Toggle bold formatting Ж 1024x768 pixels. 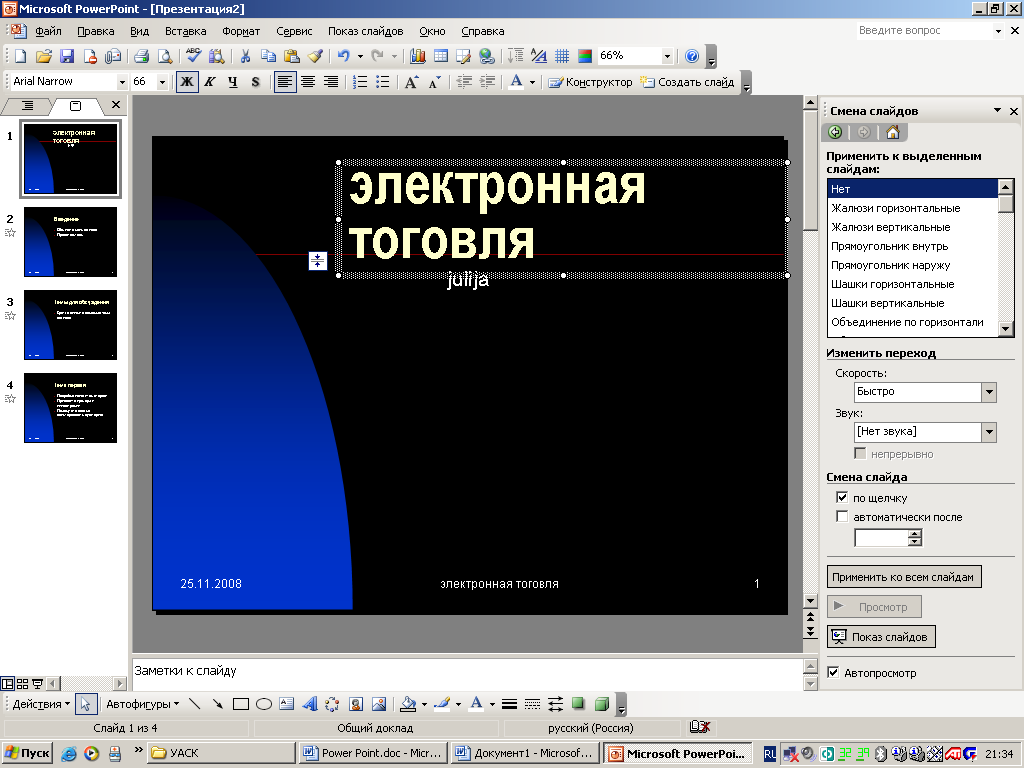click(187, 82)
